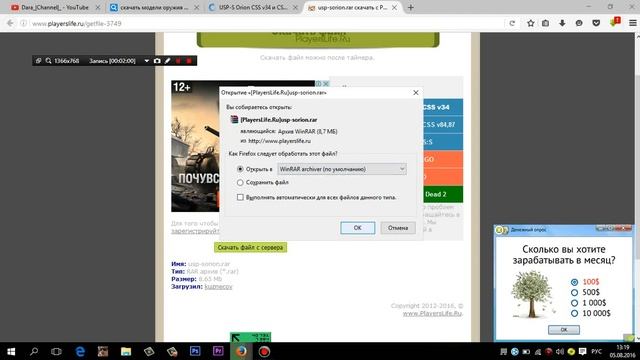
Task: Focus the playerslife.ru address bar
Action: coord(261,23)
